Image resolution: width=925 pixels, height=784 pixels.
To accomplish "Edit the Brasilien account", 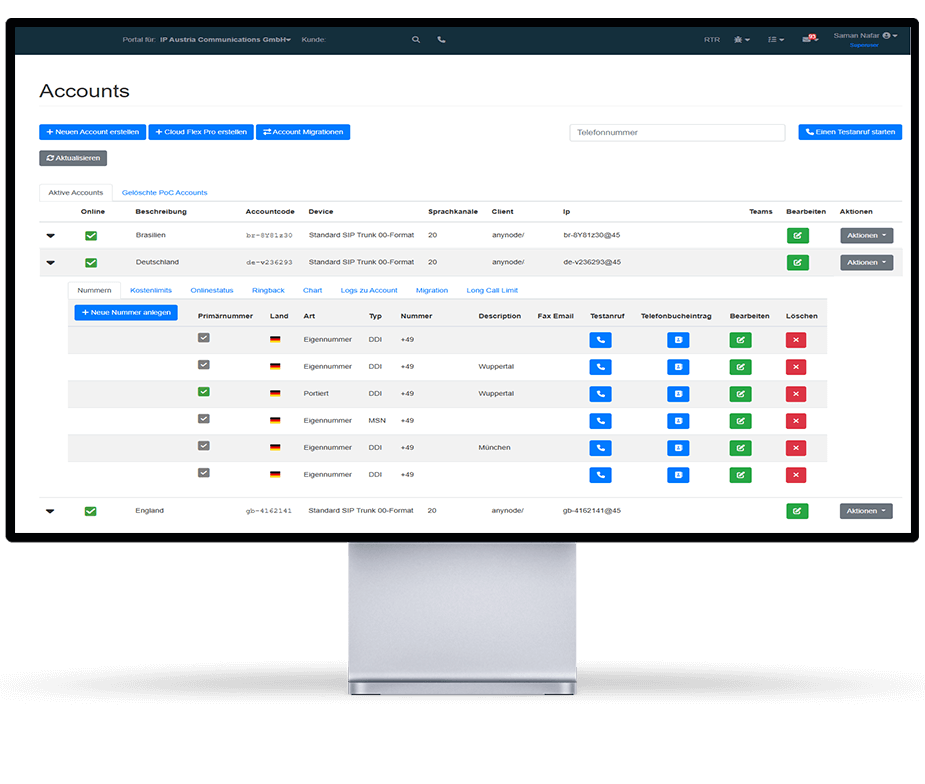I will (x=797, y=236).
